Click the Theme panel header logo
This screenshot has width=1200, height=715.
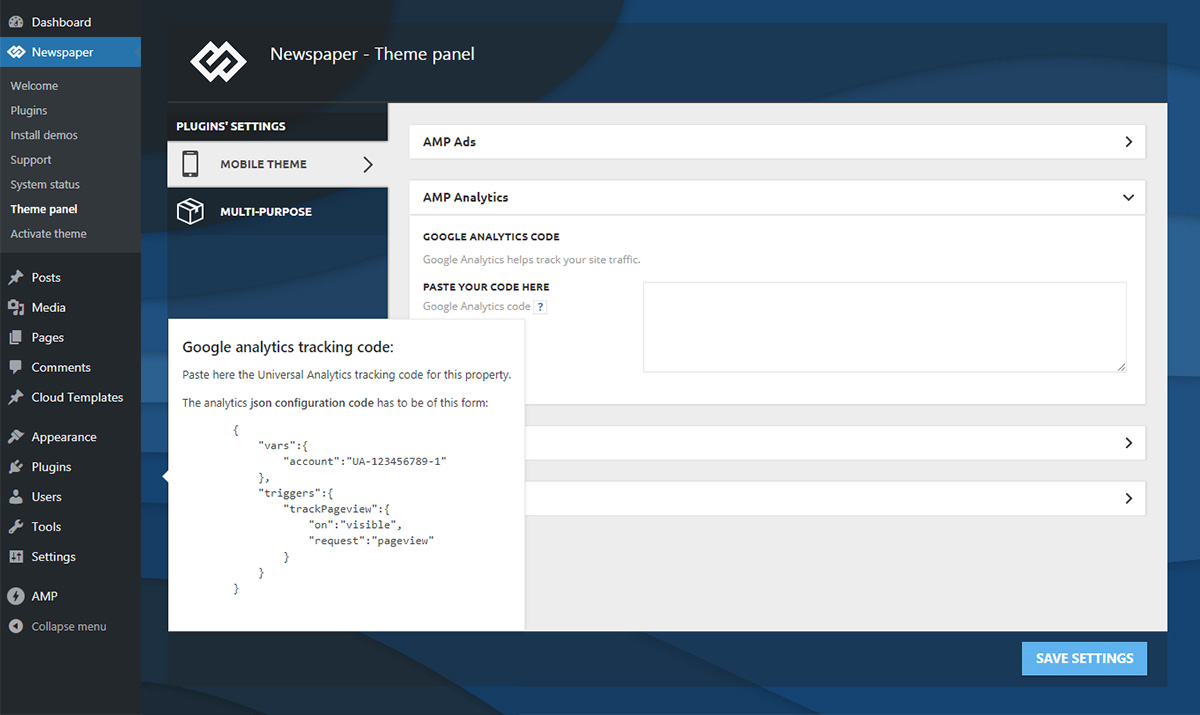(218, 60)
